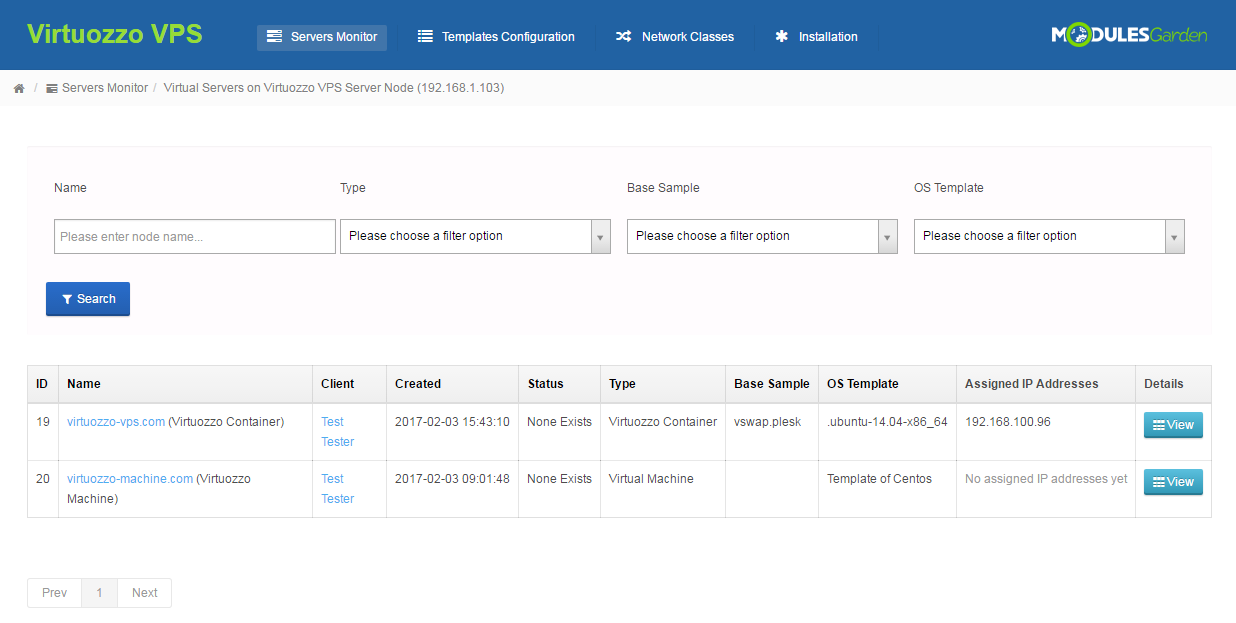Open virtuozzo-vps.com link
This screenshot has width=1236, height=623.
point(116,422)
